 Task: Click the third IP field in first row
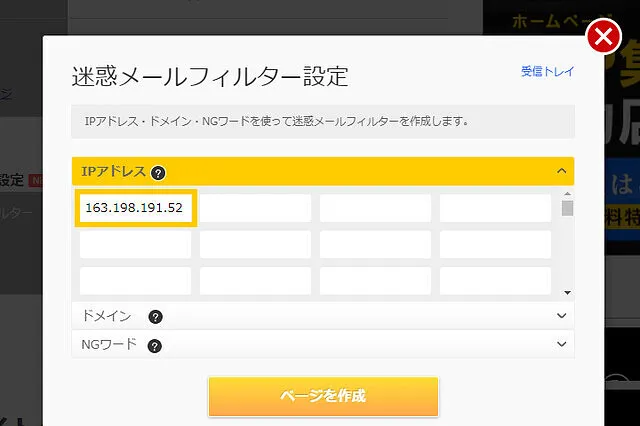pos(375,208)
